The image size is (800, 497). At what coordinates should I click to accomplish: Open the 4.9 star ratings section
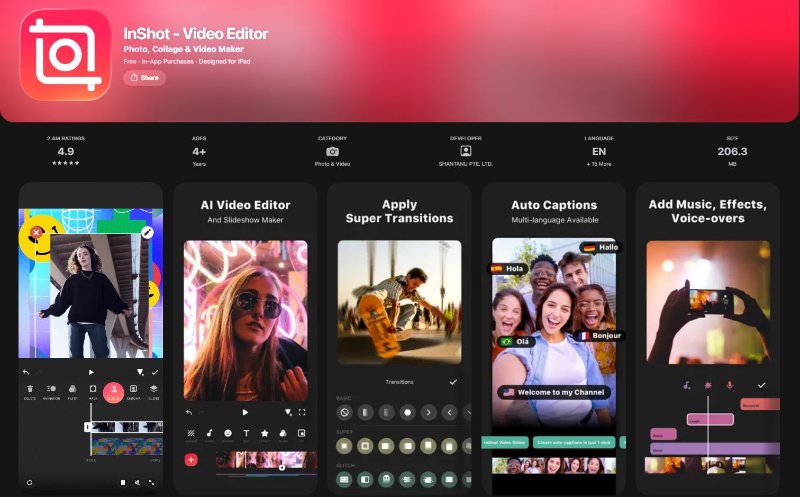pyautogui.click(x=66, y=152)
